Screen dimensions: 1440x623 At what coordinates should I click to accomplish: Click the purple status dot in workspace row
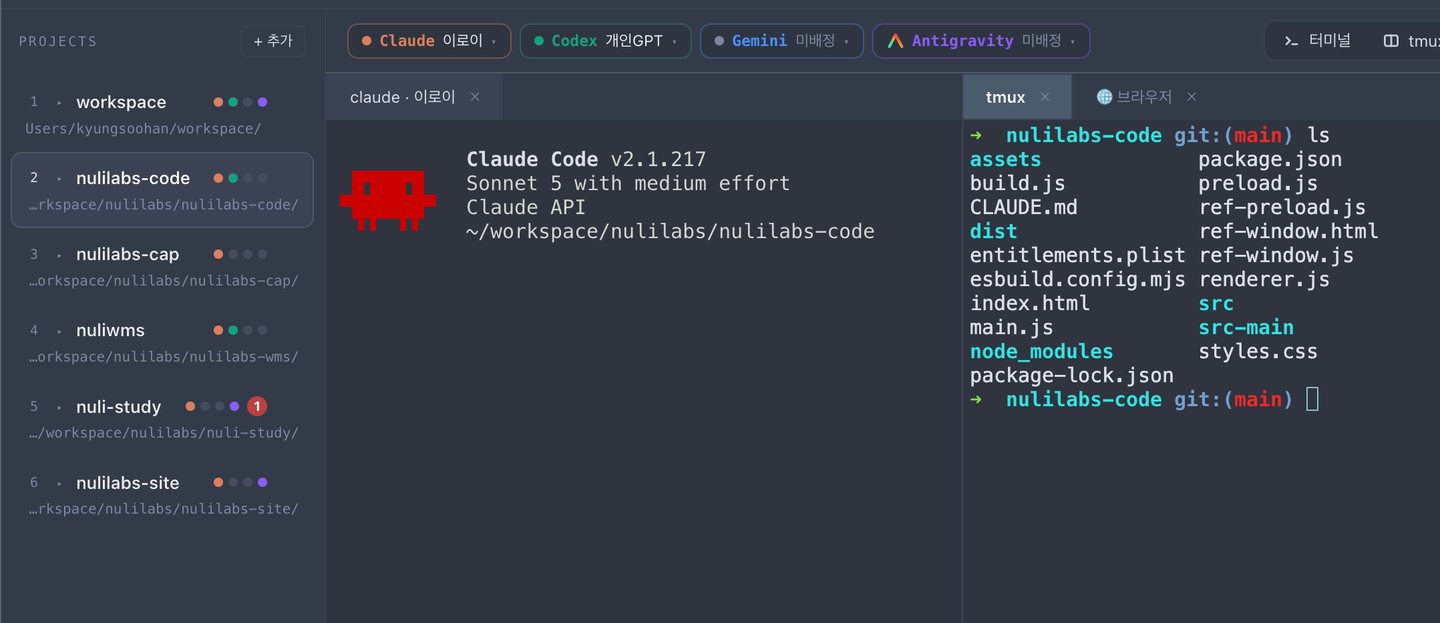tap(262, 102)
